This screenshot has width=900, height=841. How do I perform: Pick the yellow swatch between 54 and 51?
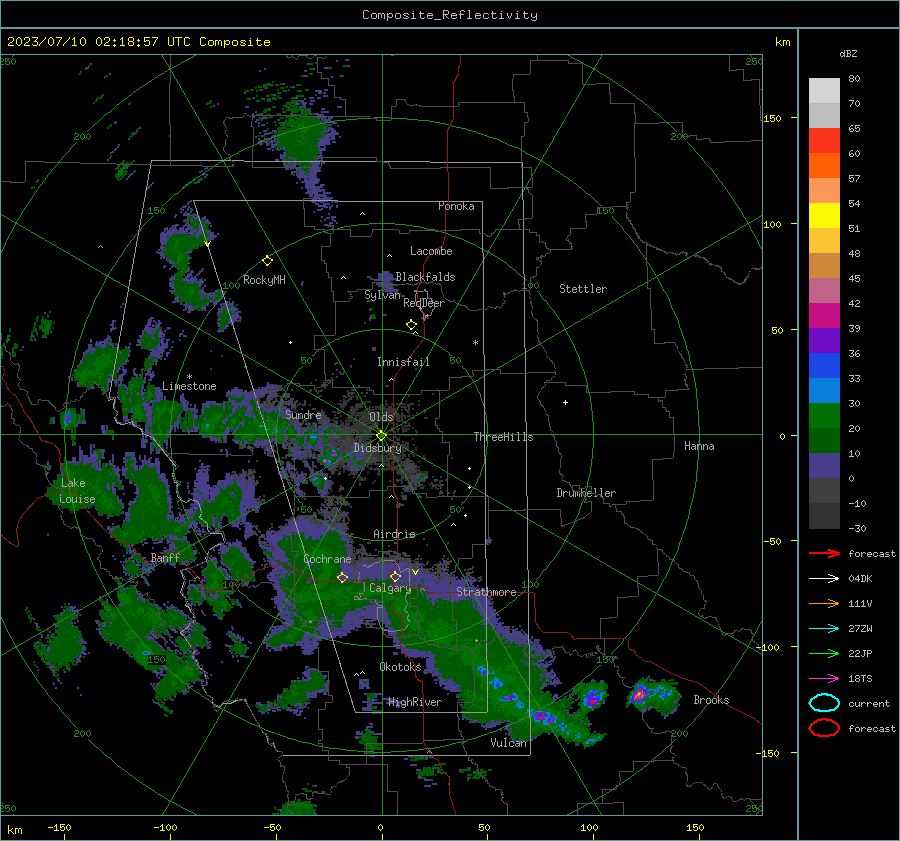click(x=824, y=216)
